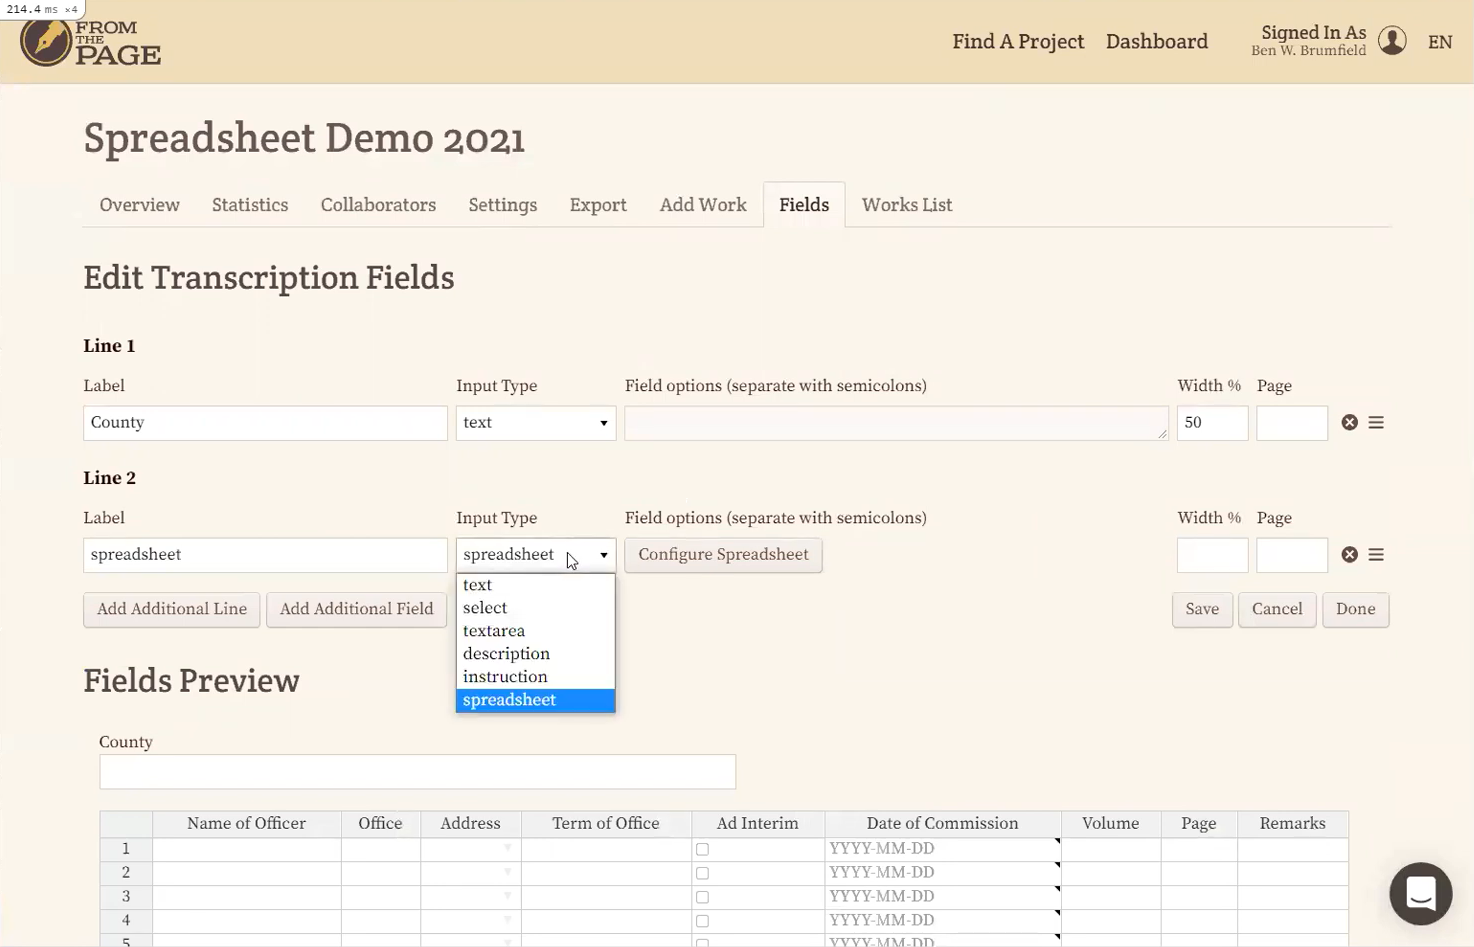
Task: Open the chat support widget
Action: 1420,893
